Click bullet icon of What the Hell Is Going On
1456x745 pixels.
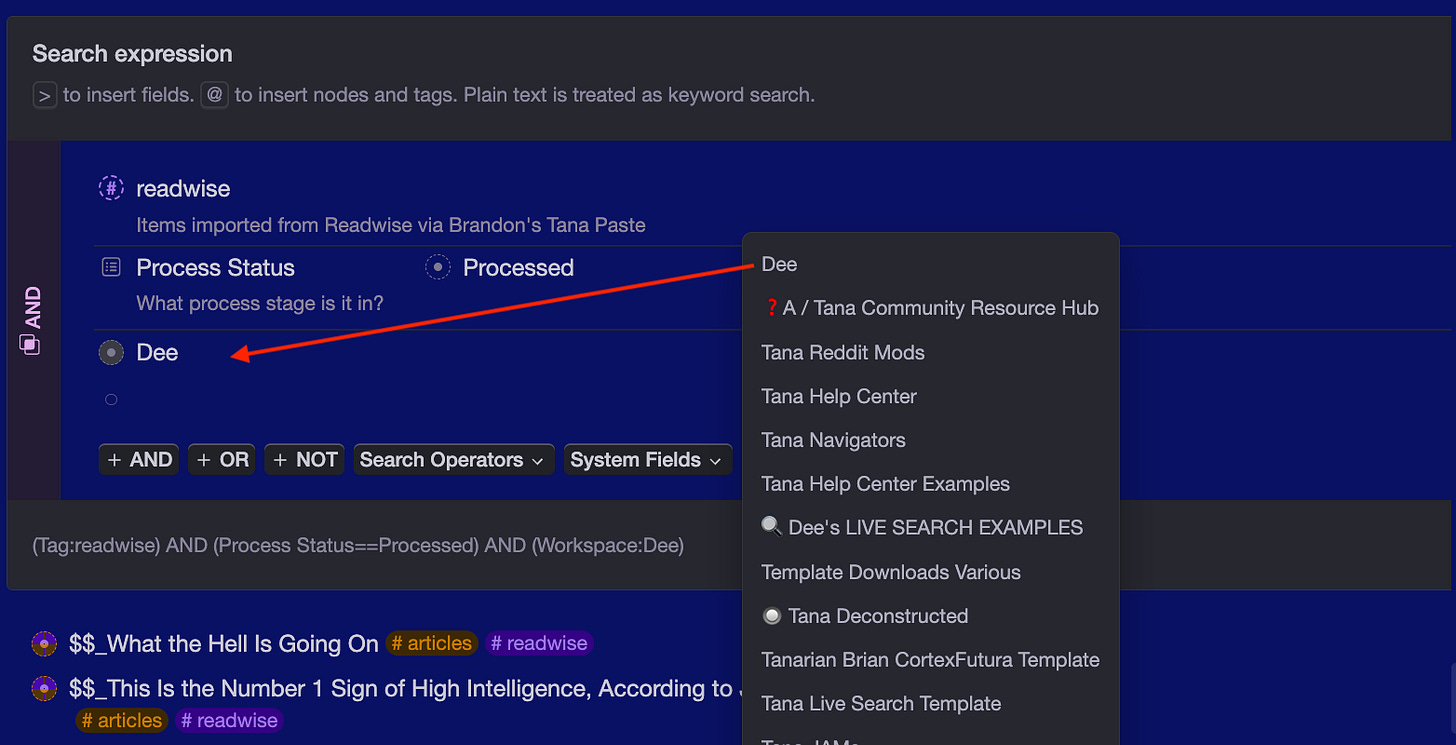click(44, 643)
